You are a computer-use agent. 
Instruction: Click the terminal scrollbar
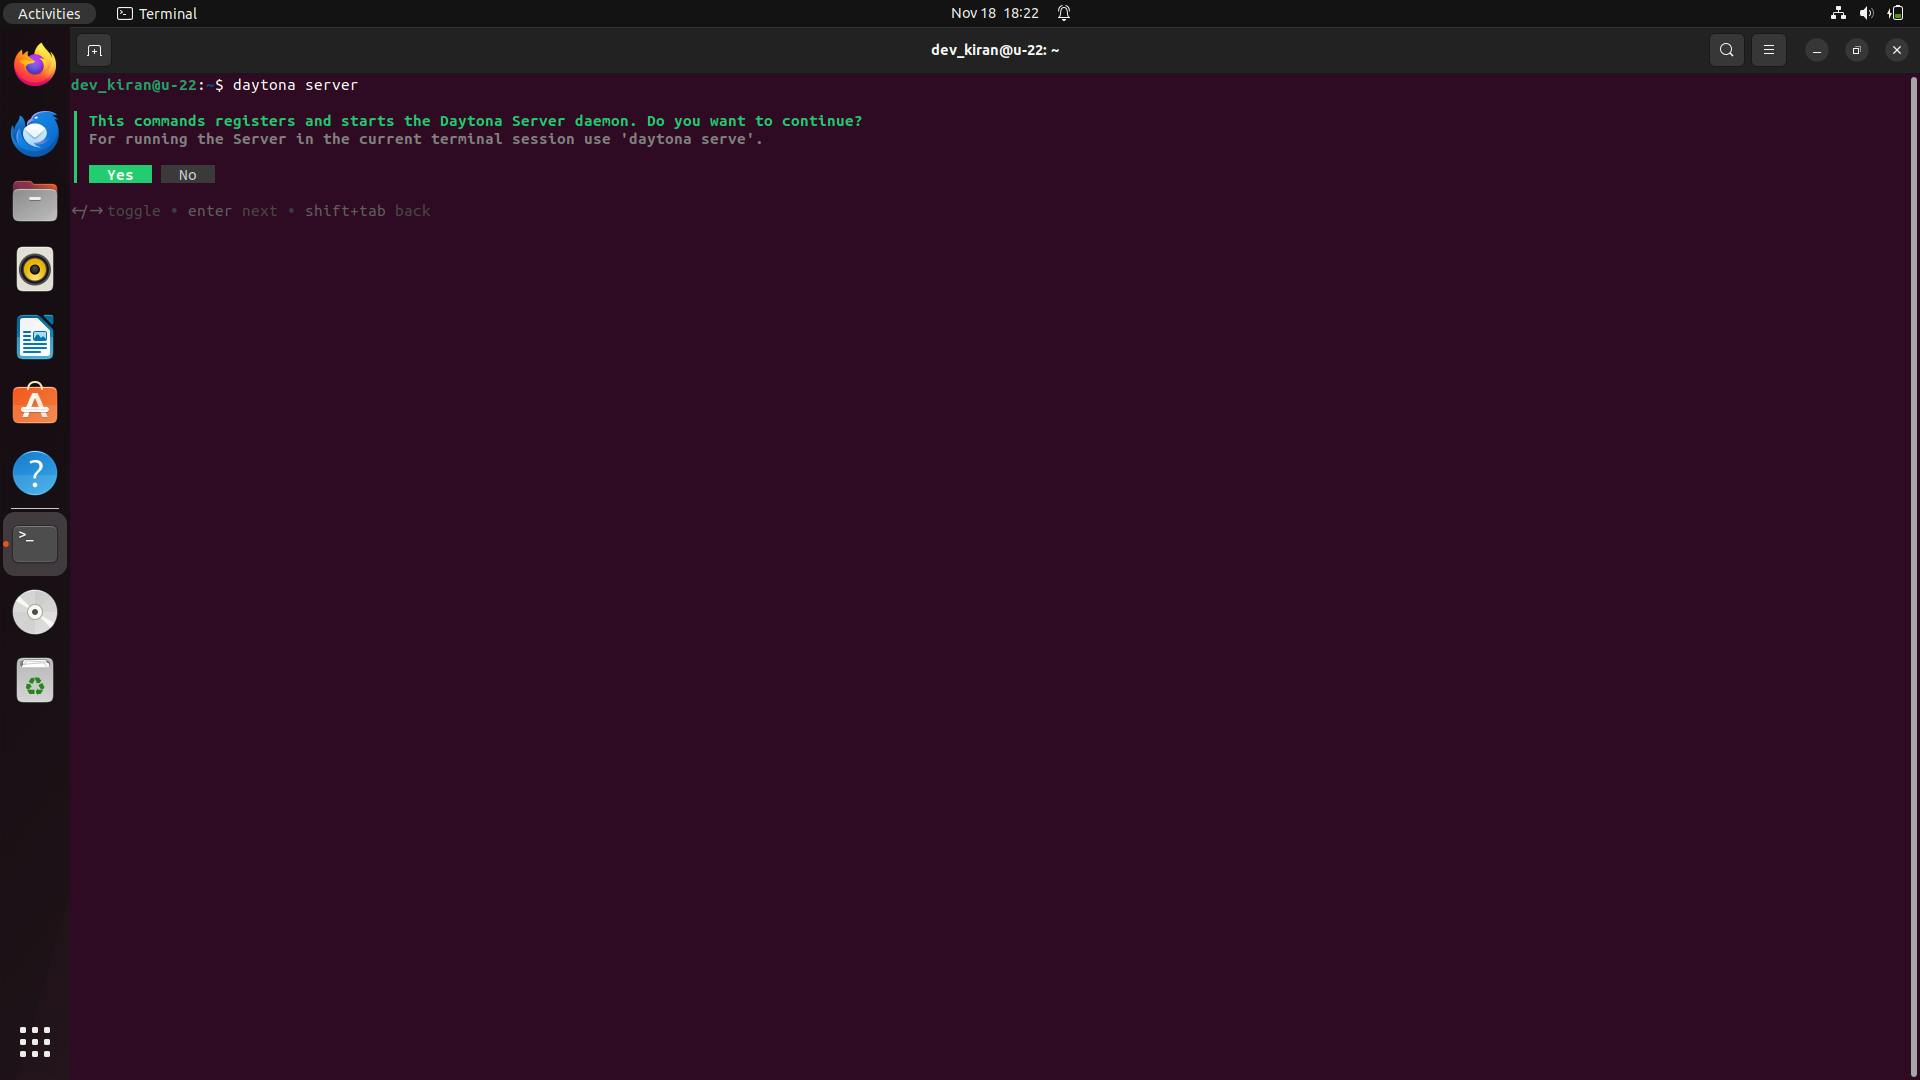1913,575
